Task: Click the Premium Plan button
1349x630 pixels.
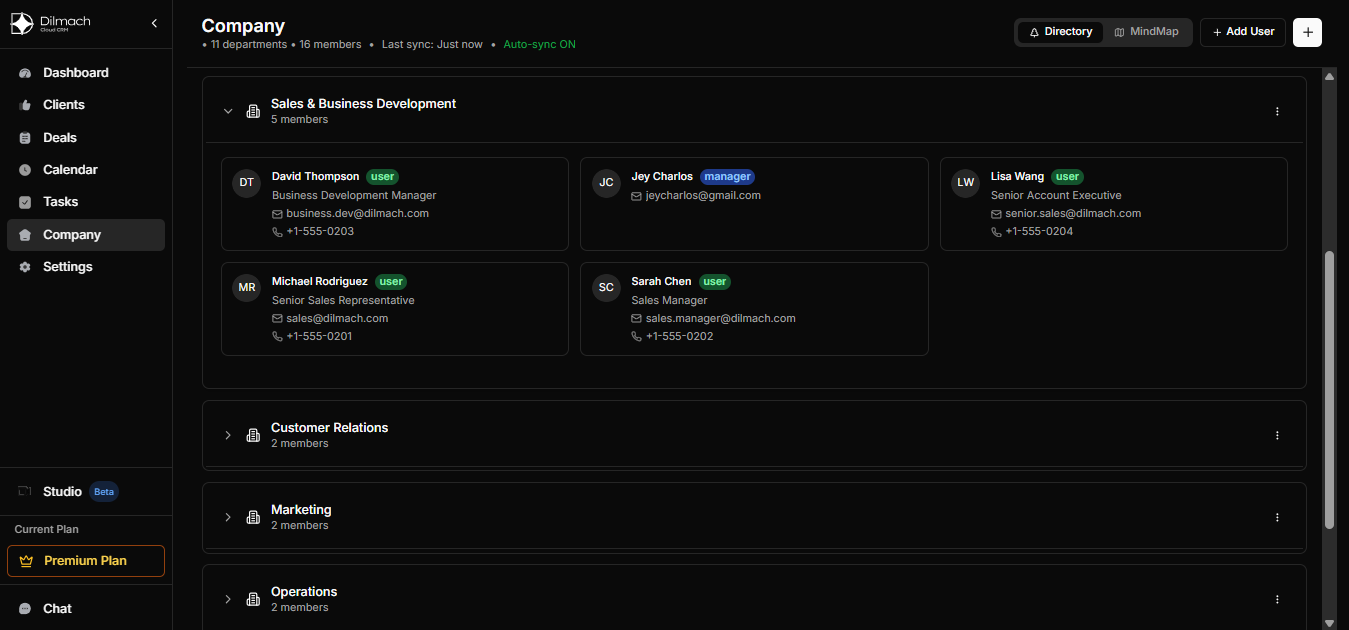Action: pyautogui.click(x=86, y=561)
